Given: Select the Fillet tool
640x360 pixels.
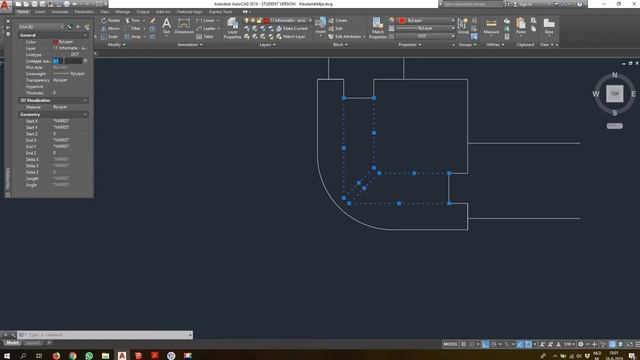Looking at the screenshot, I should click(x=133, y=29).
